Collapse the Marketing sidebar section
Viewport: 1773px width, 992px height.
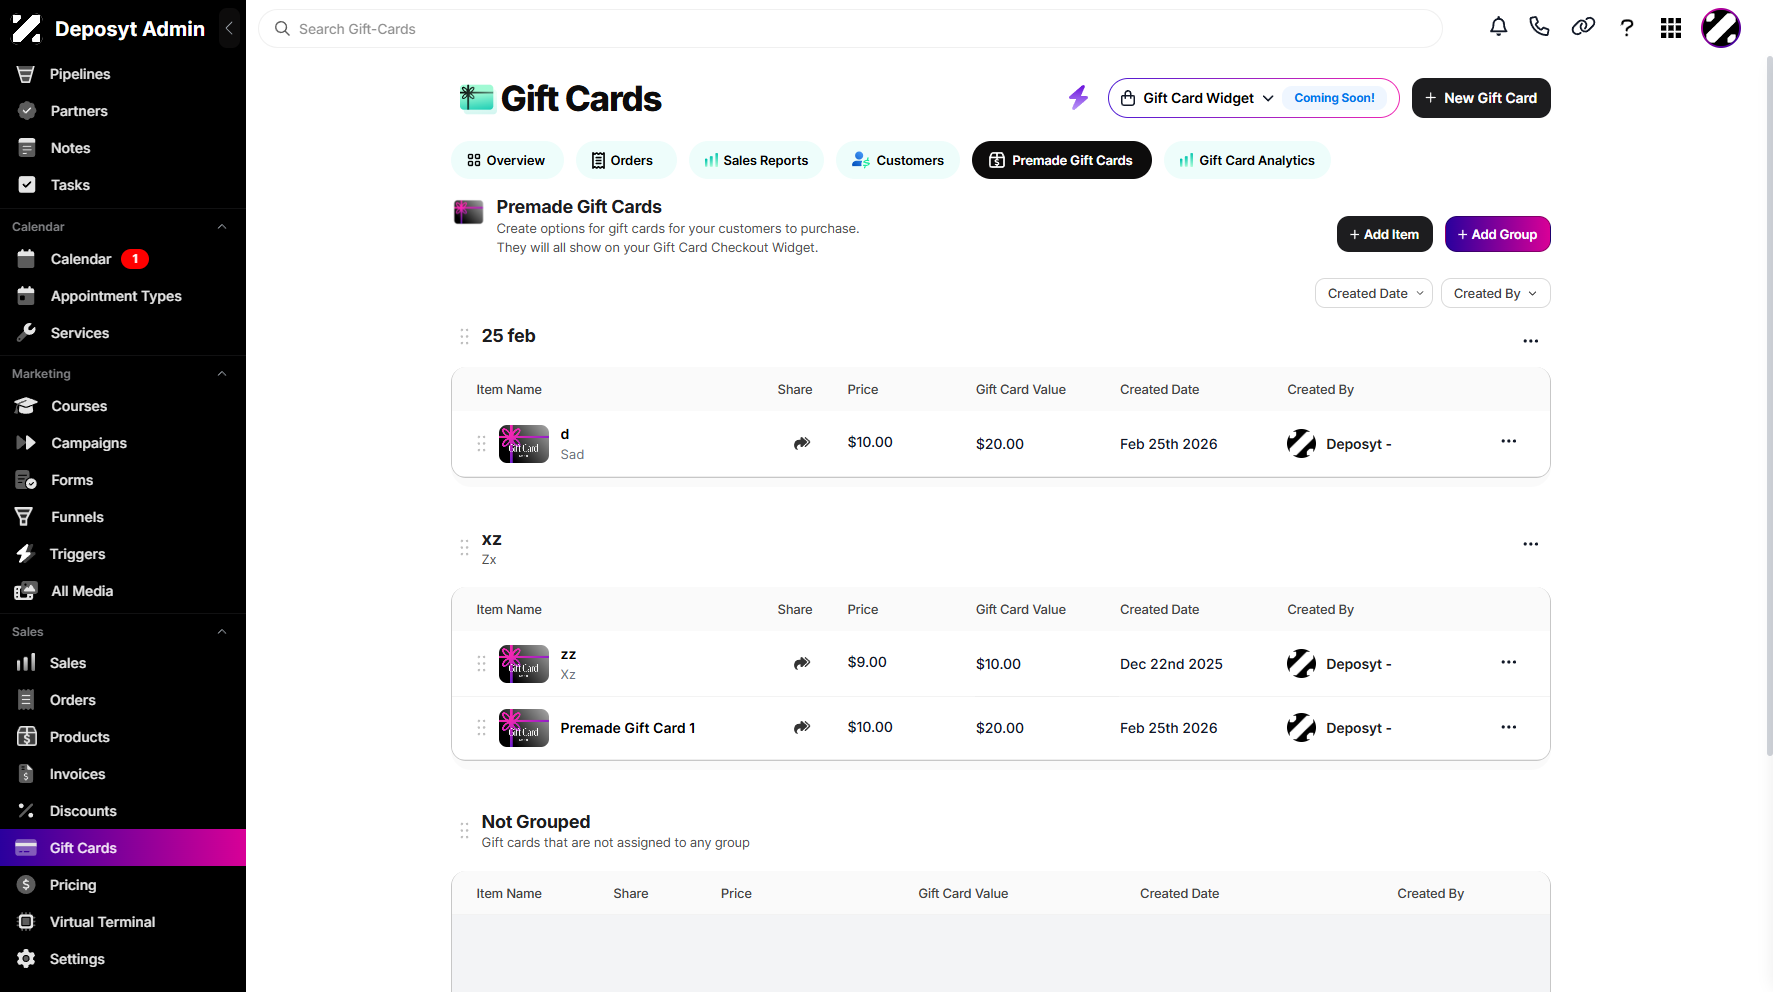222,374
